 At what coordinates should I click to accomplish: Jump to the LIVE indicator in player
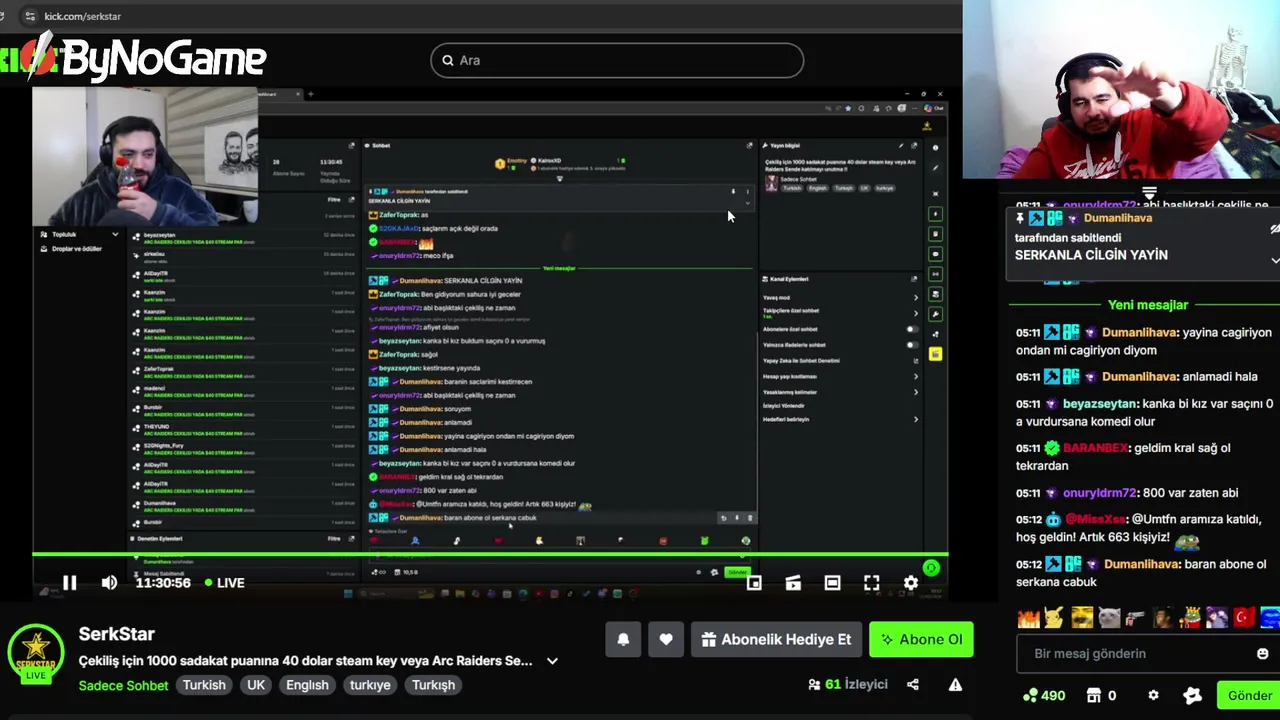(x=224, y=583)
